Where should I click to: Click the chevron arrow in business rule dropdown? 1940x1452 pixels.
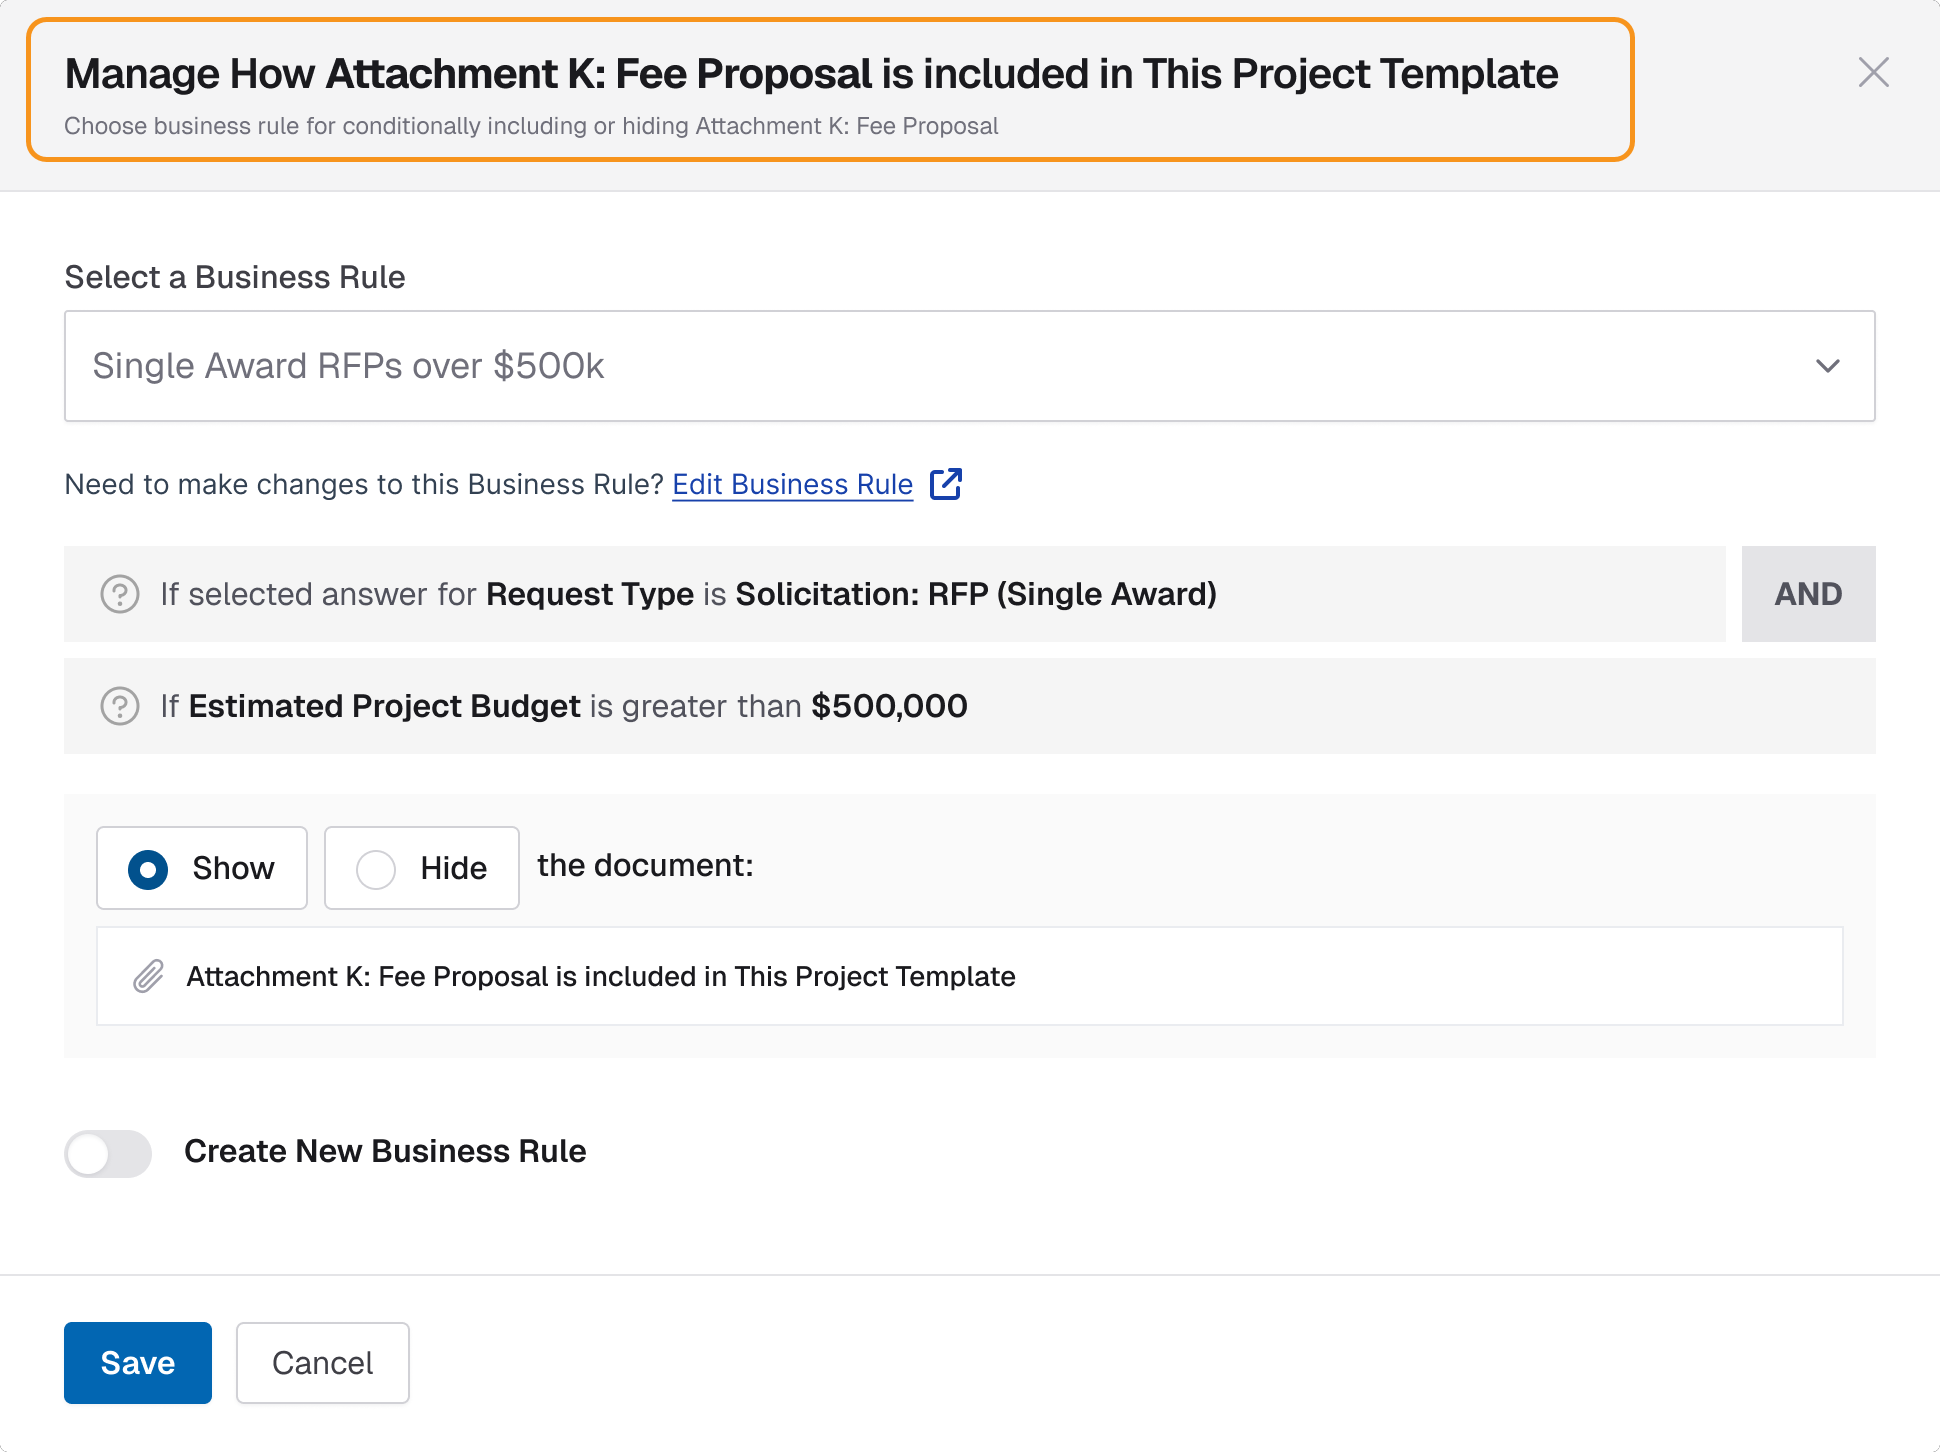[1828, 366]
